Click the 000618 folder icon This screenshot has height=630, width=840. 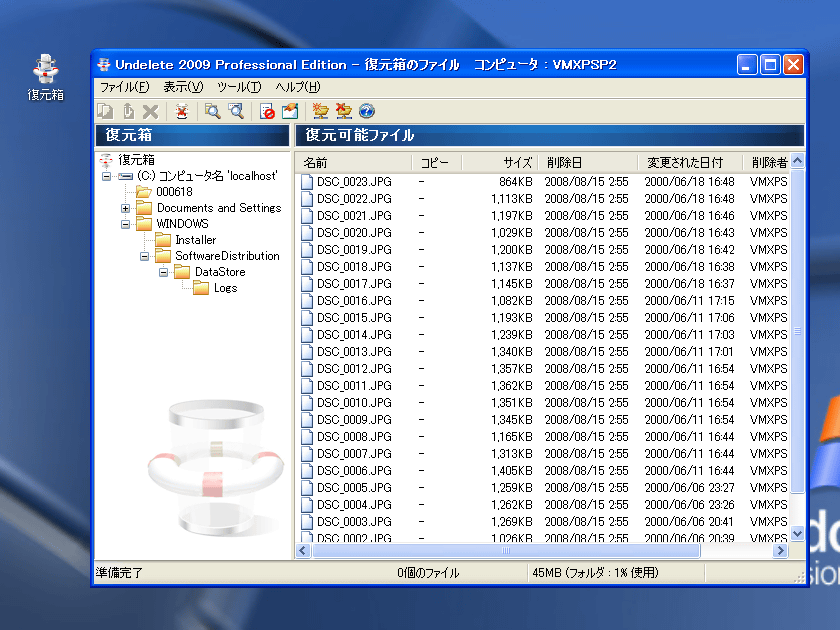pos(144,192)
